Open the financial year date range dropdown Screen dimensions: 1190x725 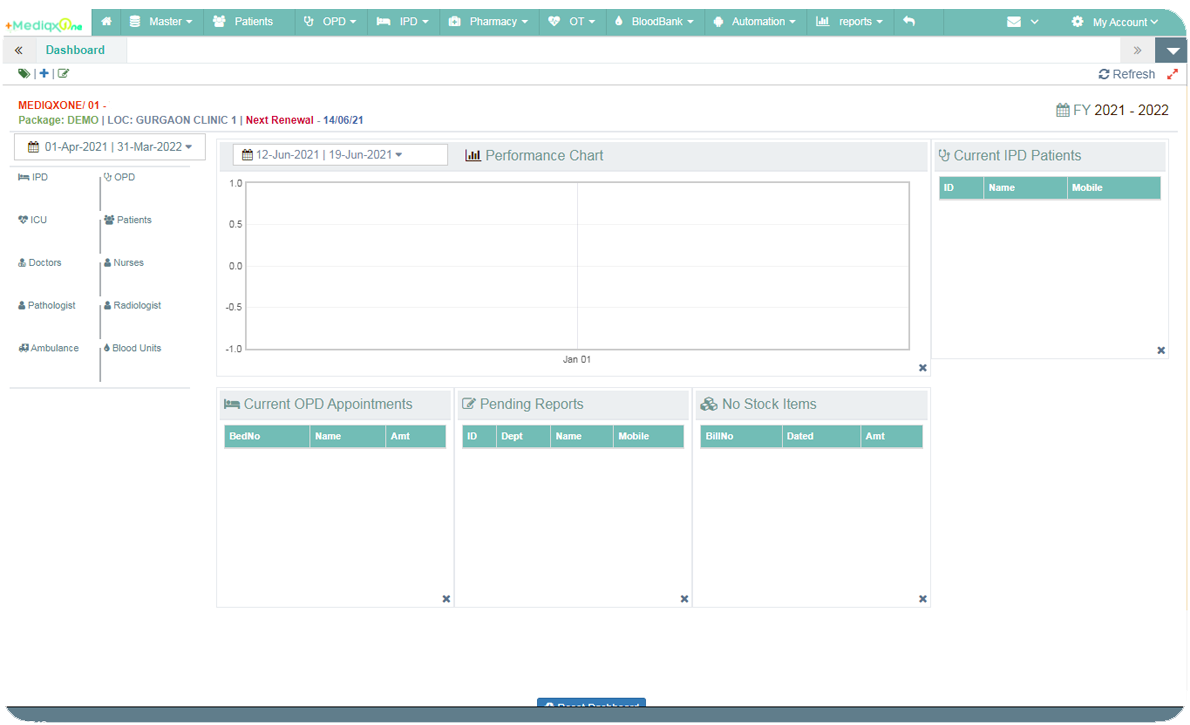tap(110, 147)
